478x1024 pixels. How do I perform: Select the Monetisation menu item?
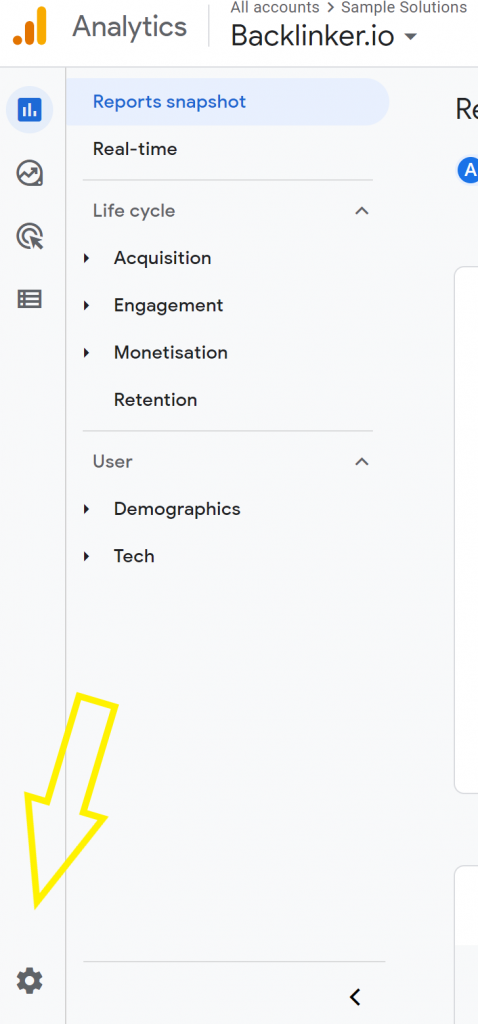tap(170, 353)
